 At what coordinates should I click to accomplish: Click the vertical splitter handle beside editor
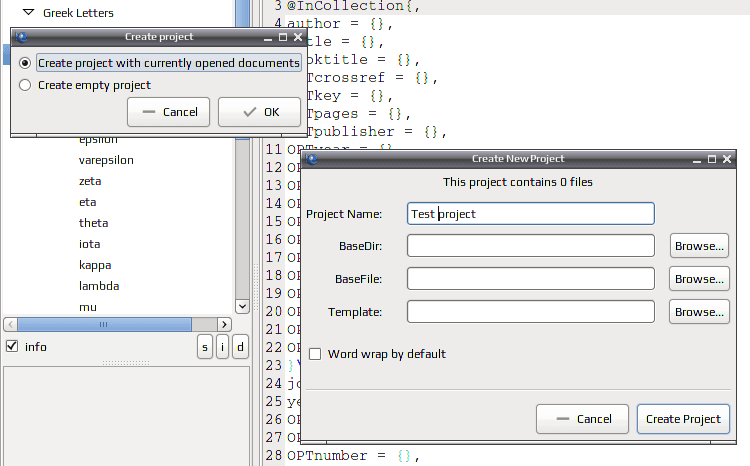[256, 287]
